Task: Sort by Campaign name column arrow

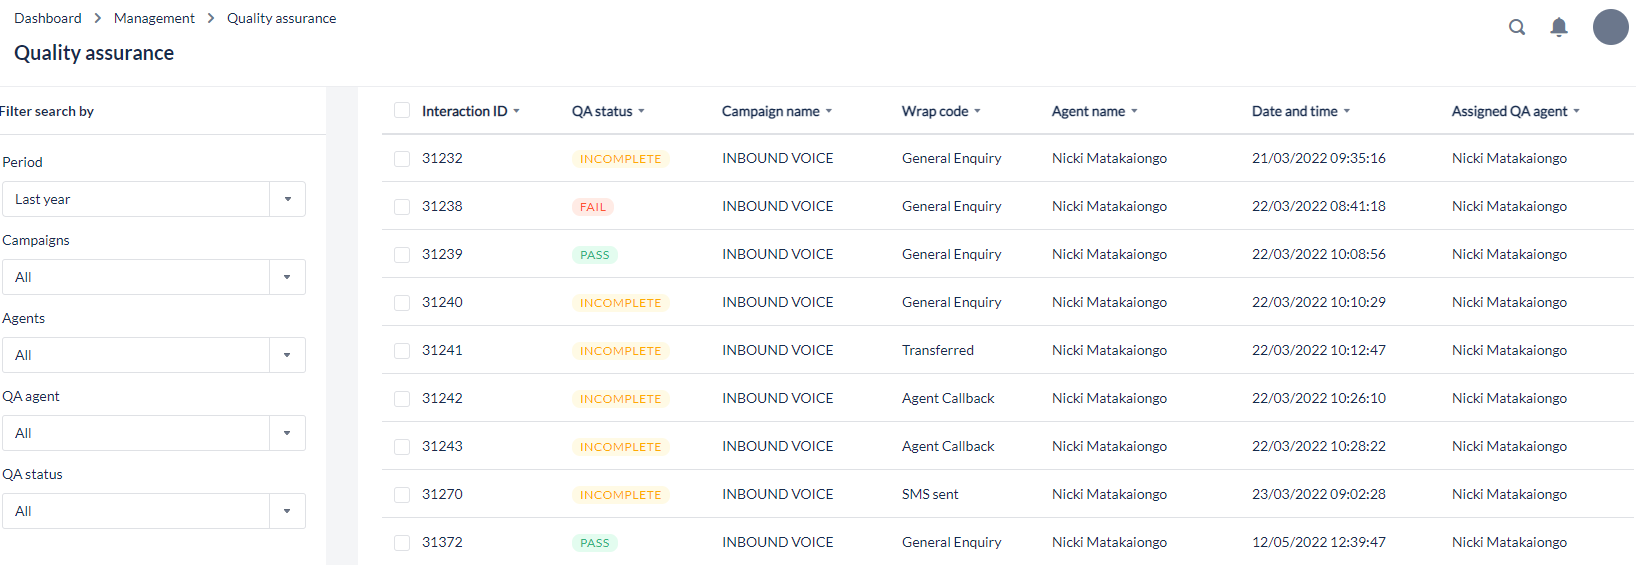Action: (829, 111)
